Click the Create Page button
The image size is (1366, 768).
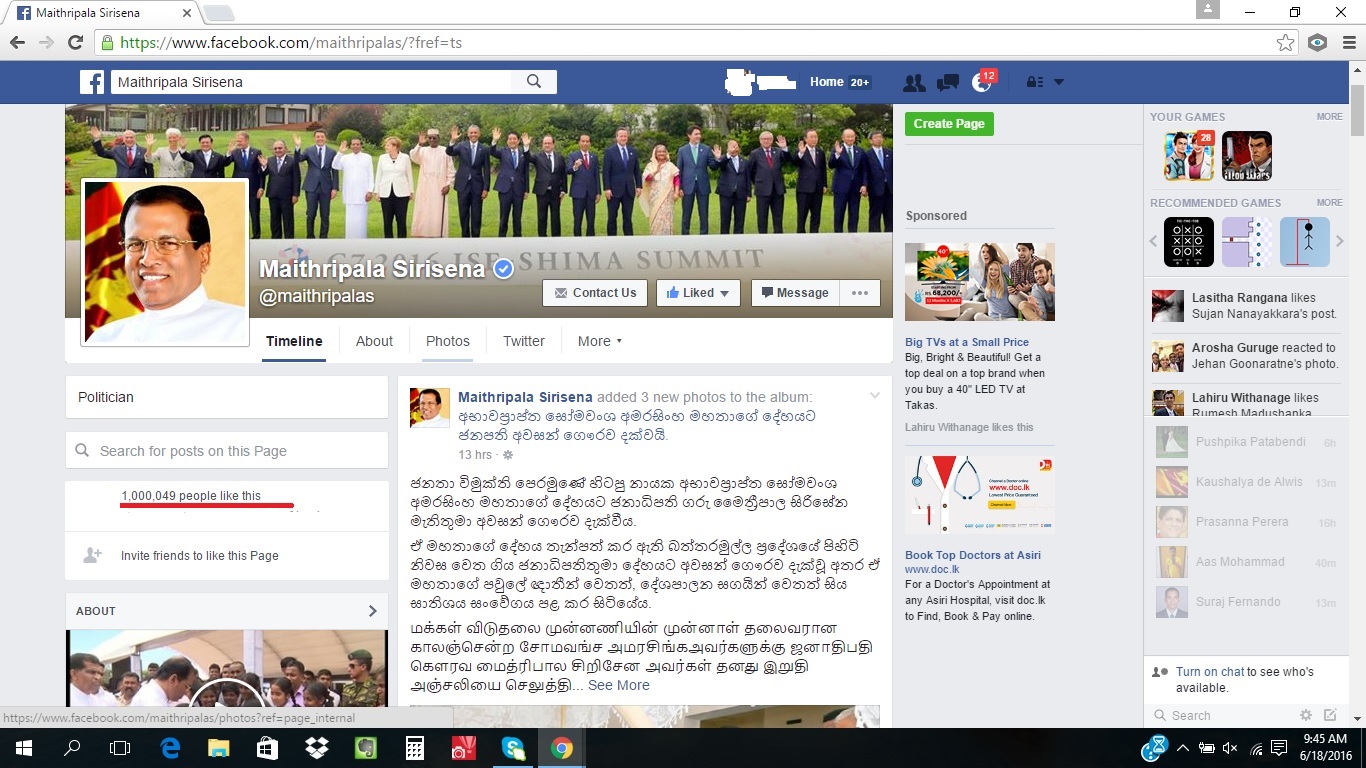pos(948,123)
